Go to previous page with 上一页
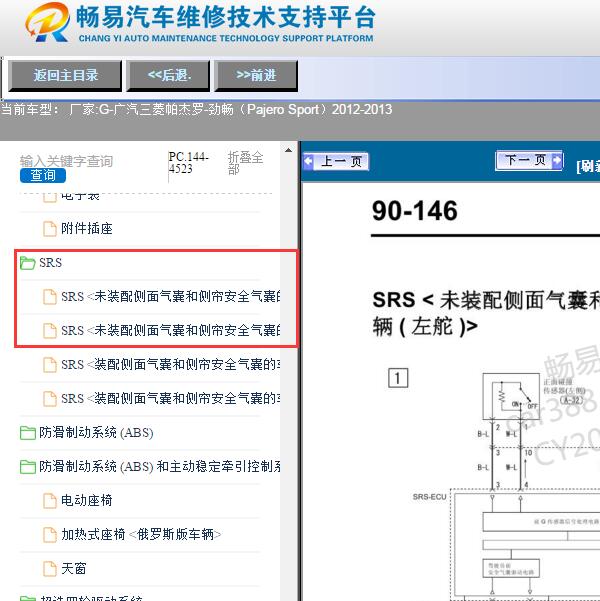The image size is (600, 601). 336,161
